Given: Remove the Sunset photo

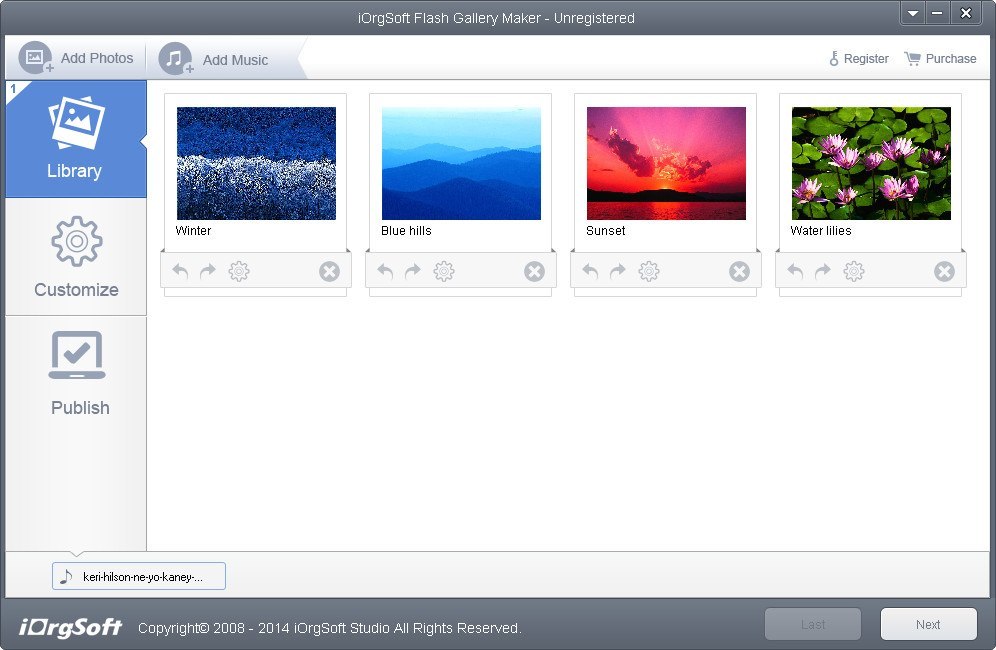Looking at the screenshot, I should [x=739, y=270].
